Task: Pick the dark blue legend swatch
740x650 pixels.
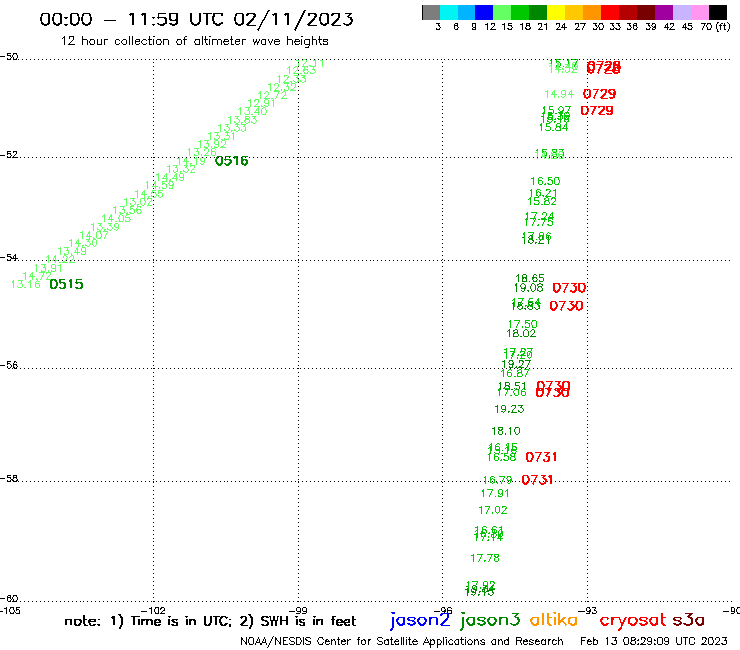Action: pos(484,12)
